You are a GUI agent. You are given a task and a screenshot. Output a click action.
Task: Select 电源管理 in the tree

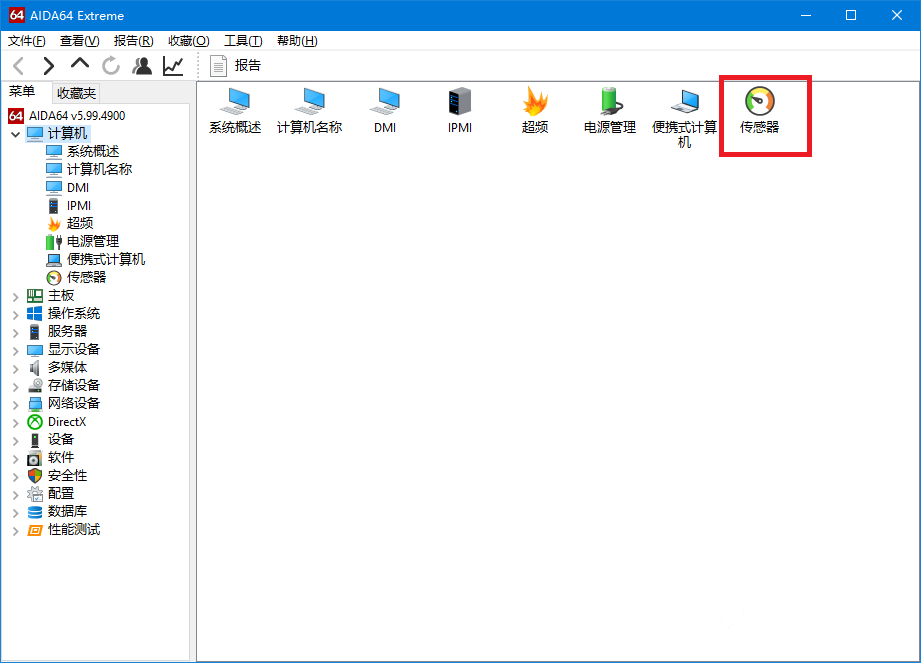93,241
